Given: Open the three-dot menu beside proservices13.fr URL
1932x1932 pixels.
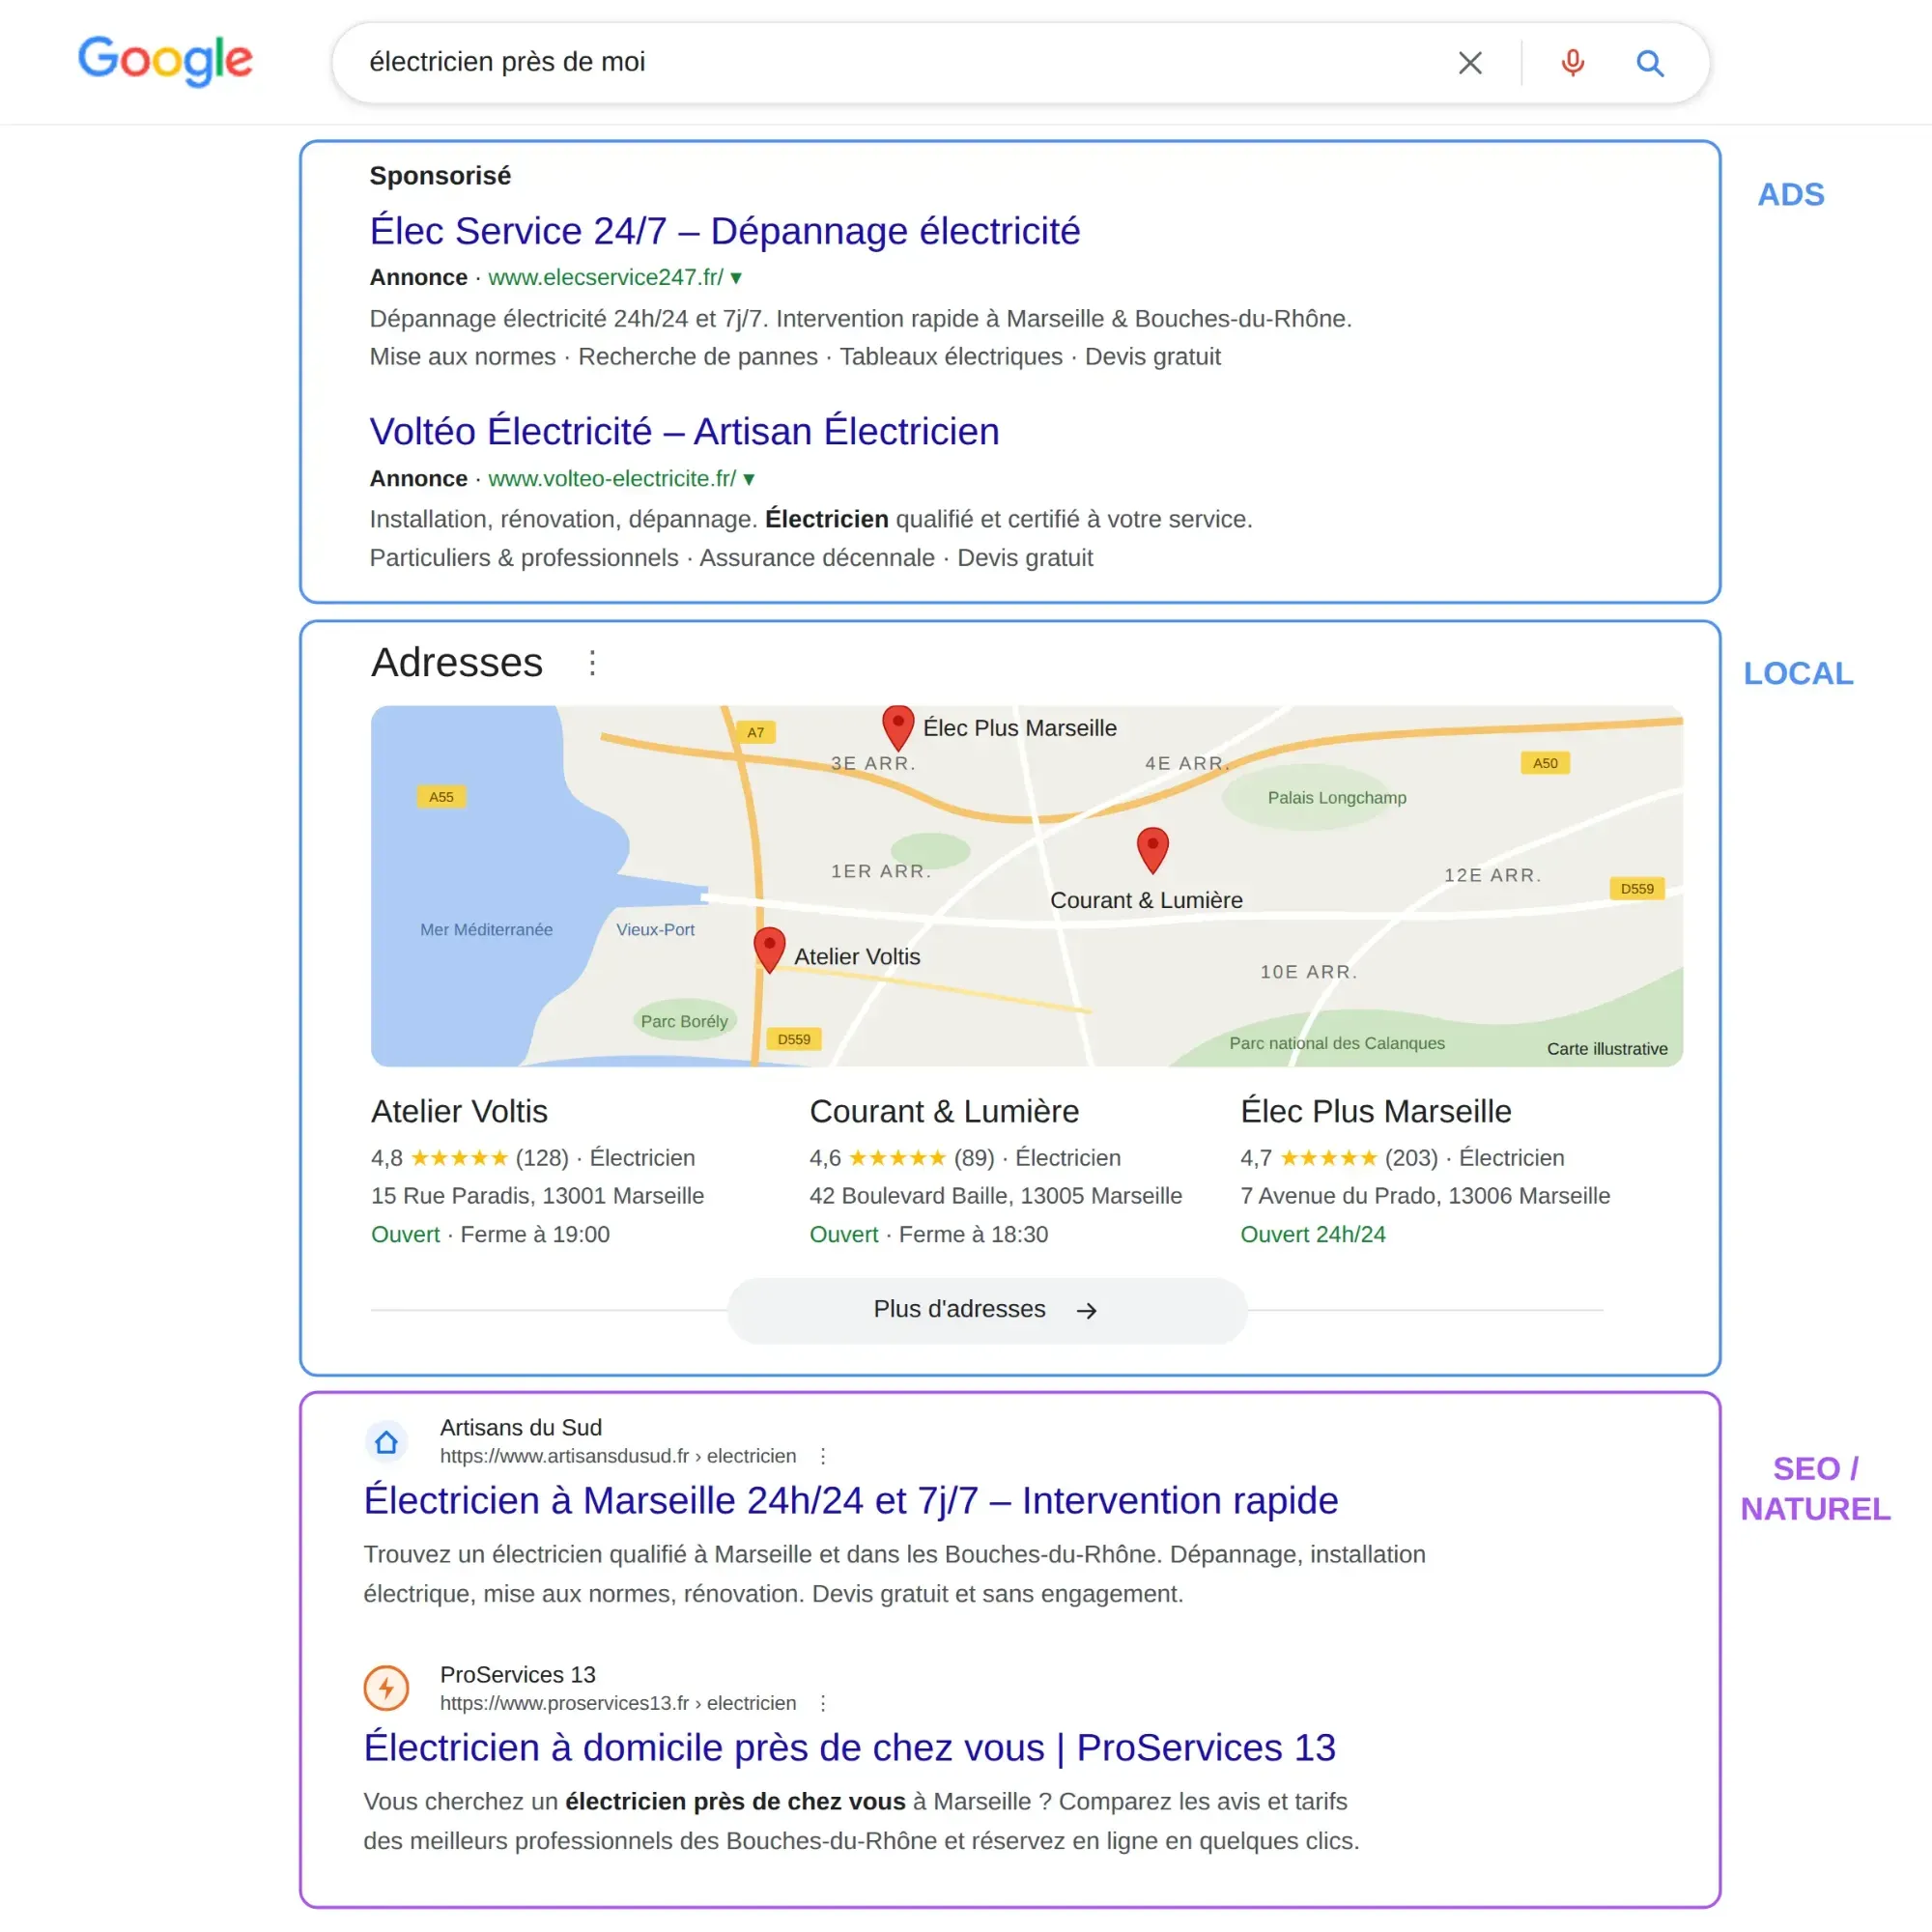Looking at the screenshot, I should coord(823,1704).
